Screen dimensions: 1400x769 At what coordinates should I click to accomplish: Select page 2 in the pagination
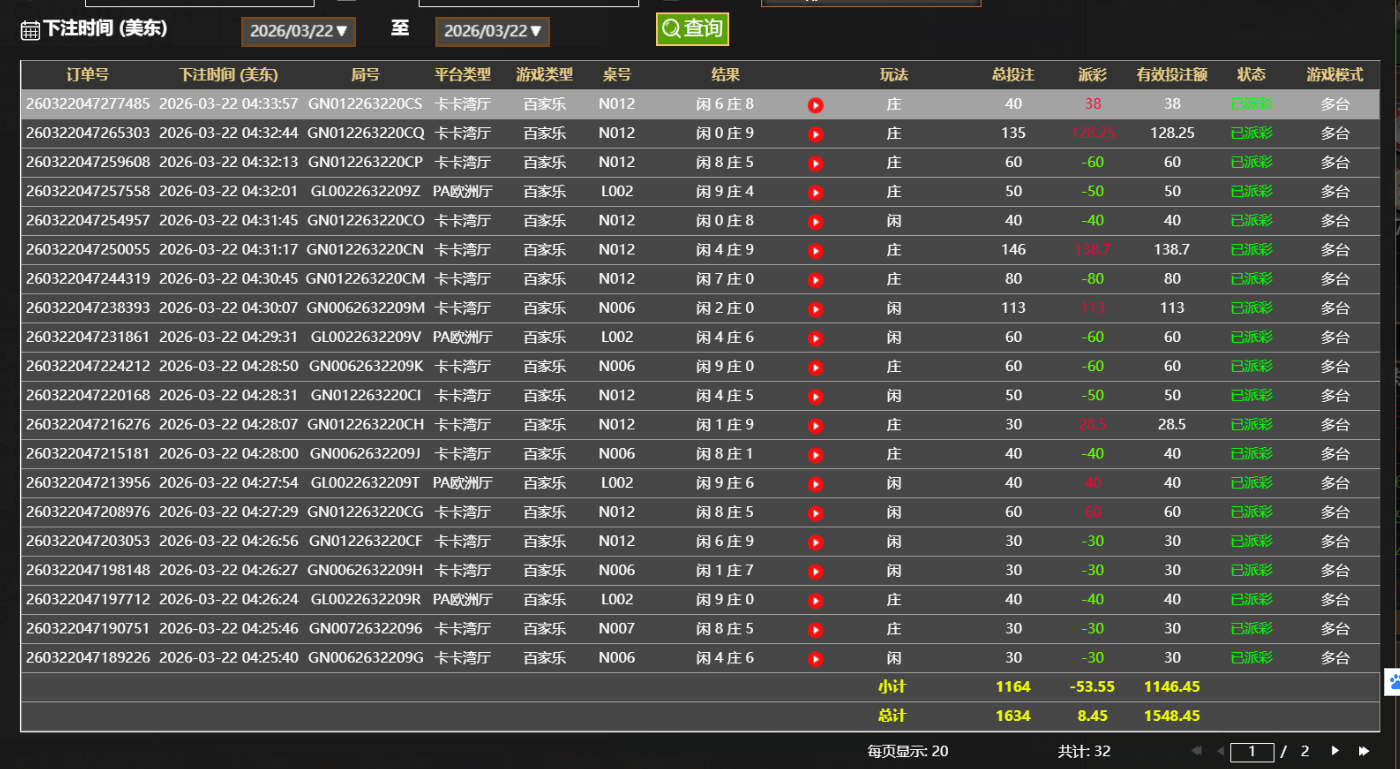[1303, 750]
